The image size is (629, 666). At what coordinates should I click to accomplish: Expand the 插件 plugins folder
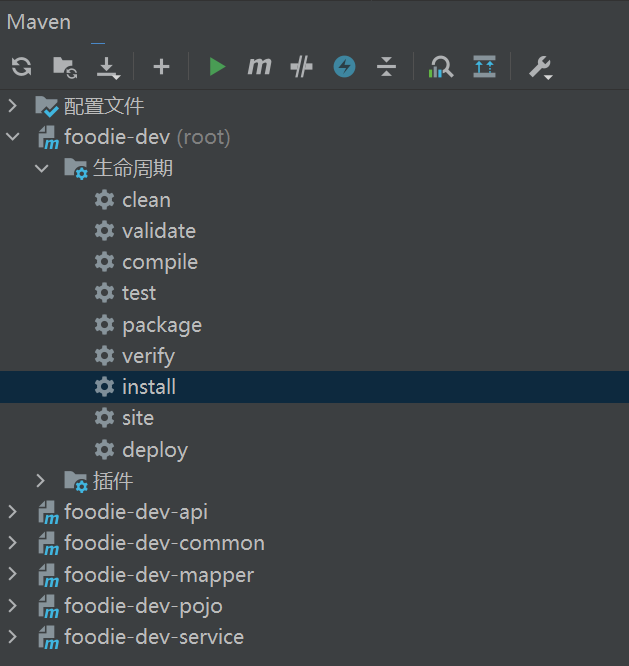click(x=41, y=481)
